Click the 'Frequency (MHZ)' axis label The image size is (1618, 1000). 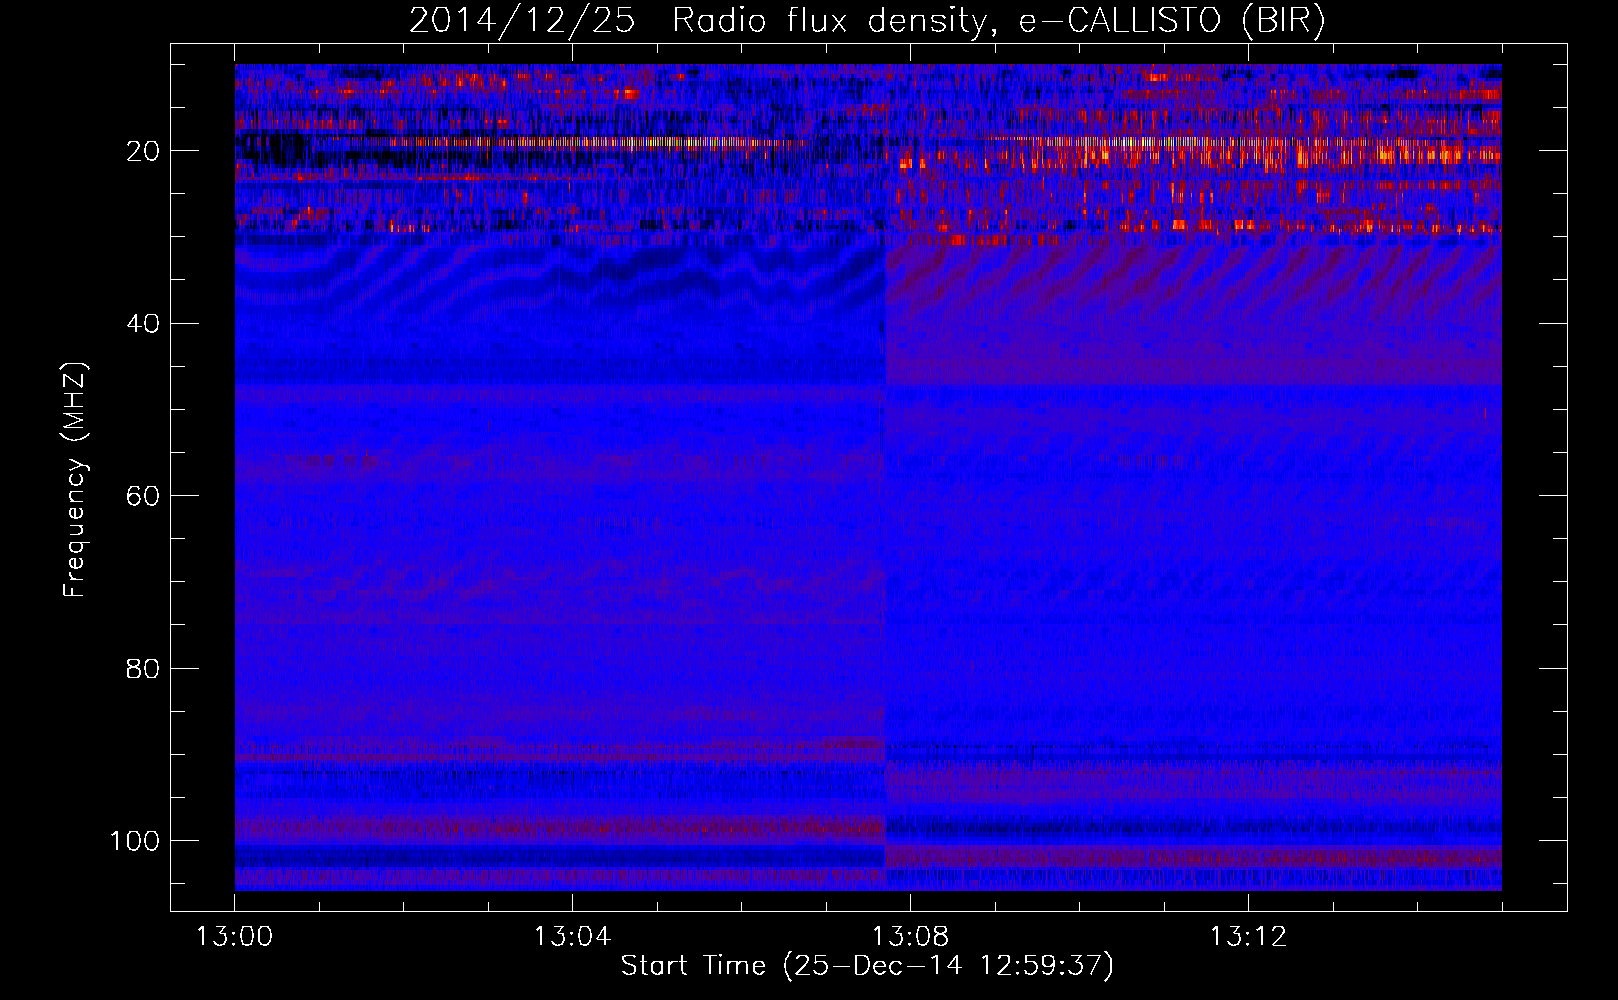click(x=75, y=480)
